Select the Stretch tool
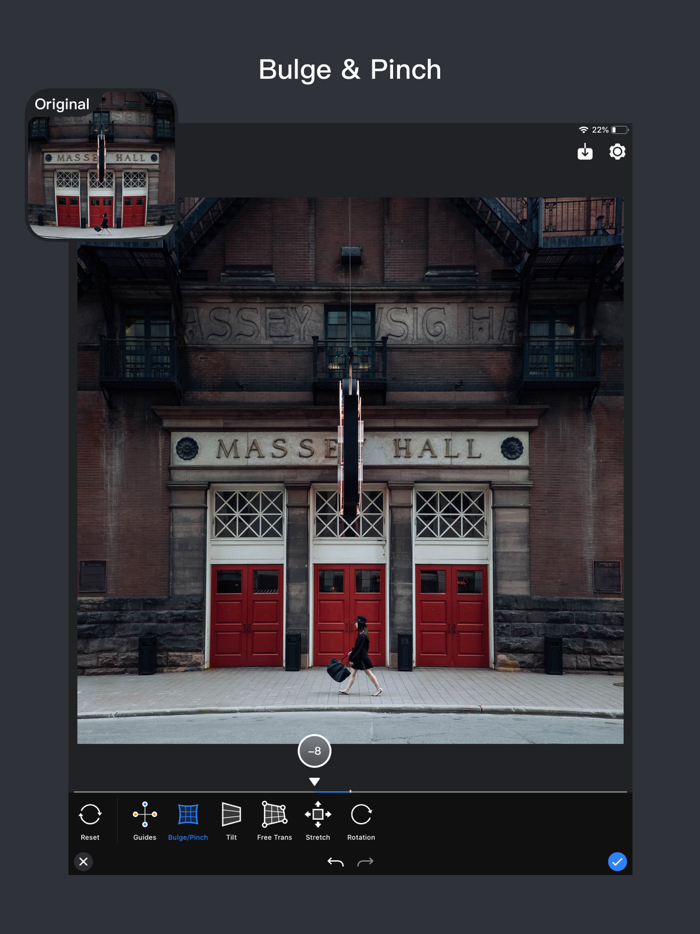The width and height of the screenshot is (700, 934). point(318,821)
